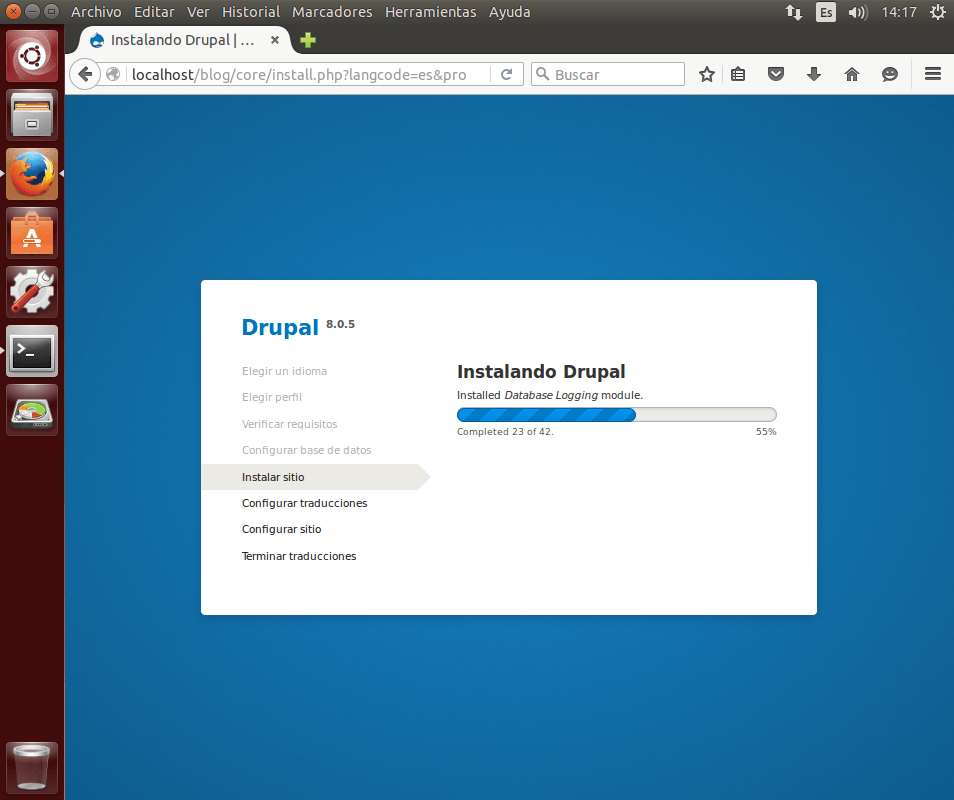
Task: Click the 'Instalando Drupal' heading
Action: 541,372
